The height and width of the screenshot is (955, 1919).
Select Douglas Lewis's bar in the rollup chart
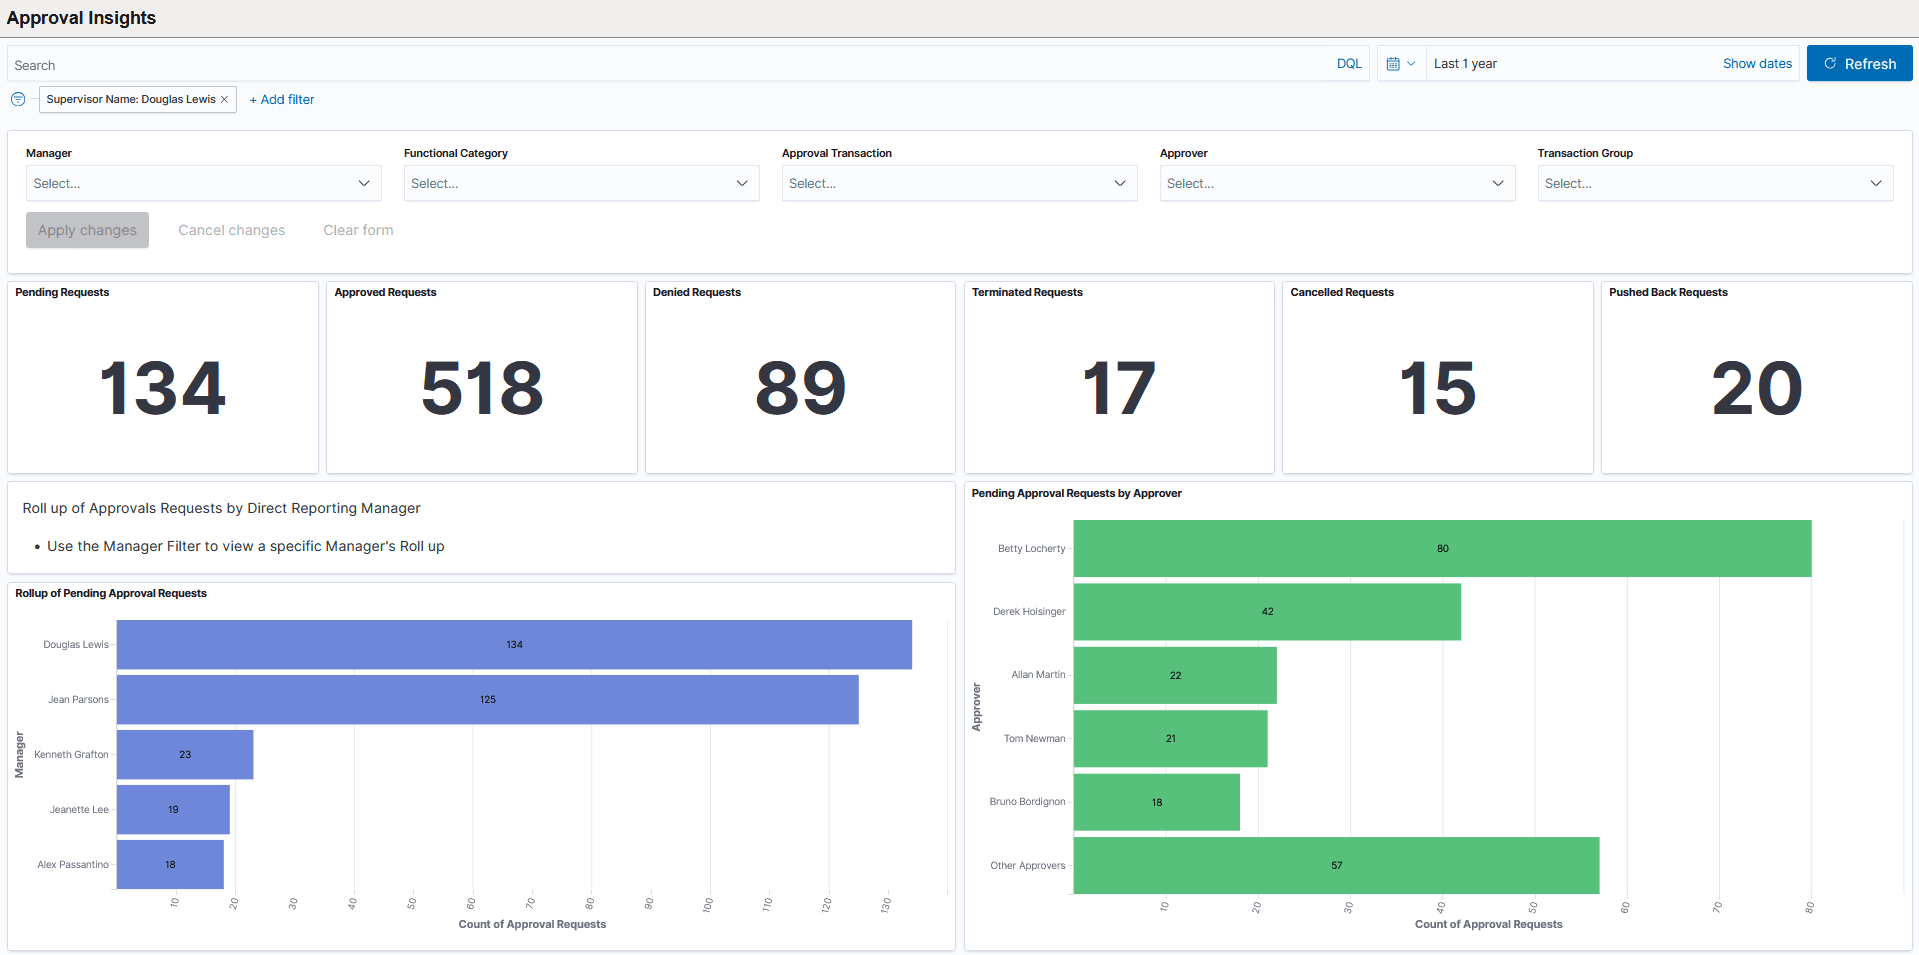click(514, 644)
